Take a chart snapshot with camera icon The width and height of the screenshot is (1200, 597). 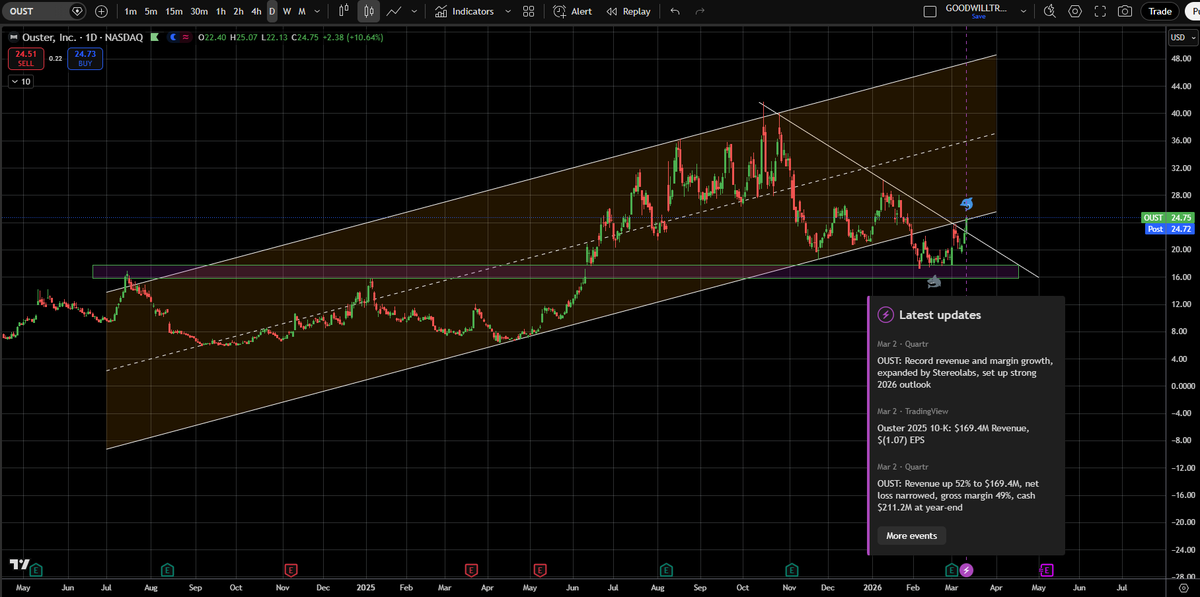click(1125, 11)
